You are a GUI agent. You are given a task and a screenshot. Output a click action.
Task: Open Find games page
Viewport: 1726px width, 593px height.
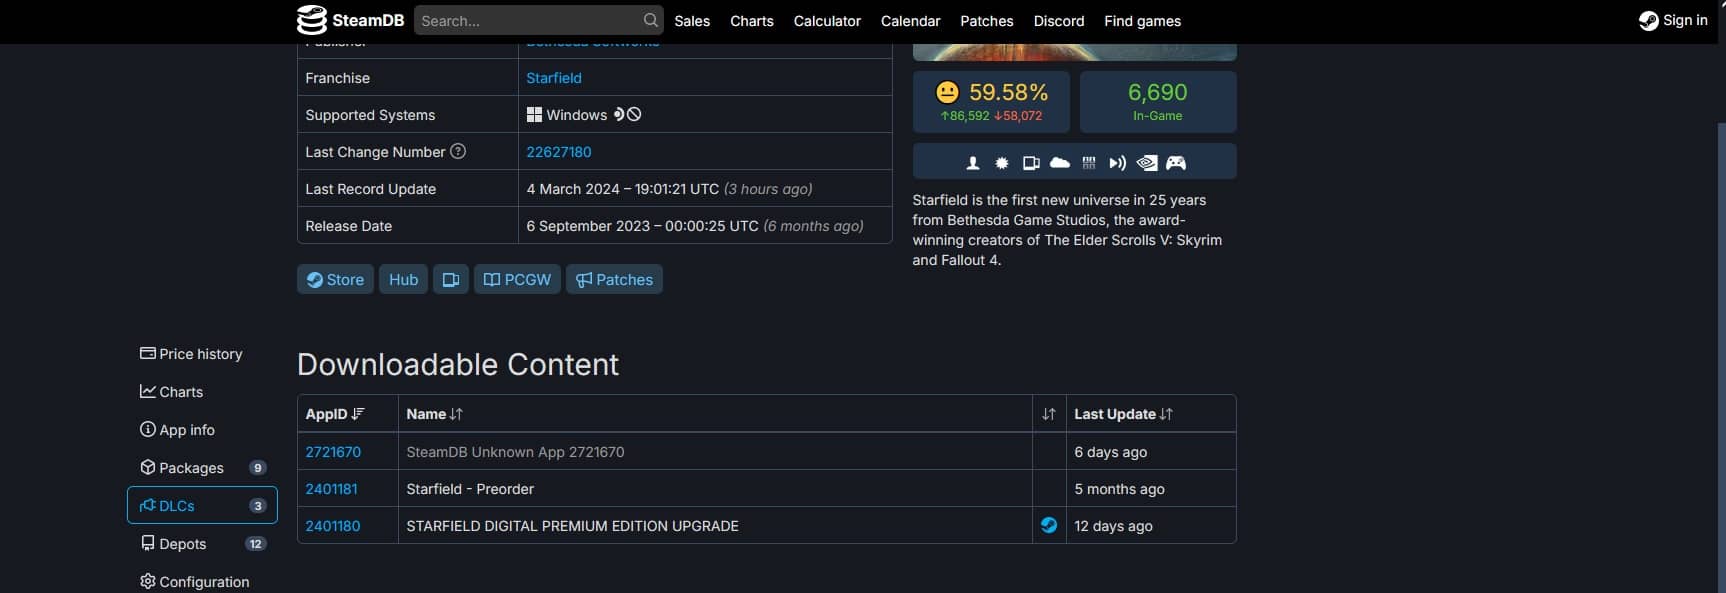pos(1142,21)
